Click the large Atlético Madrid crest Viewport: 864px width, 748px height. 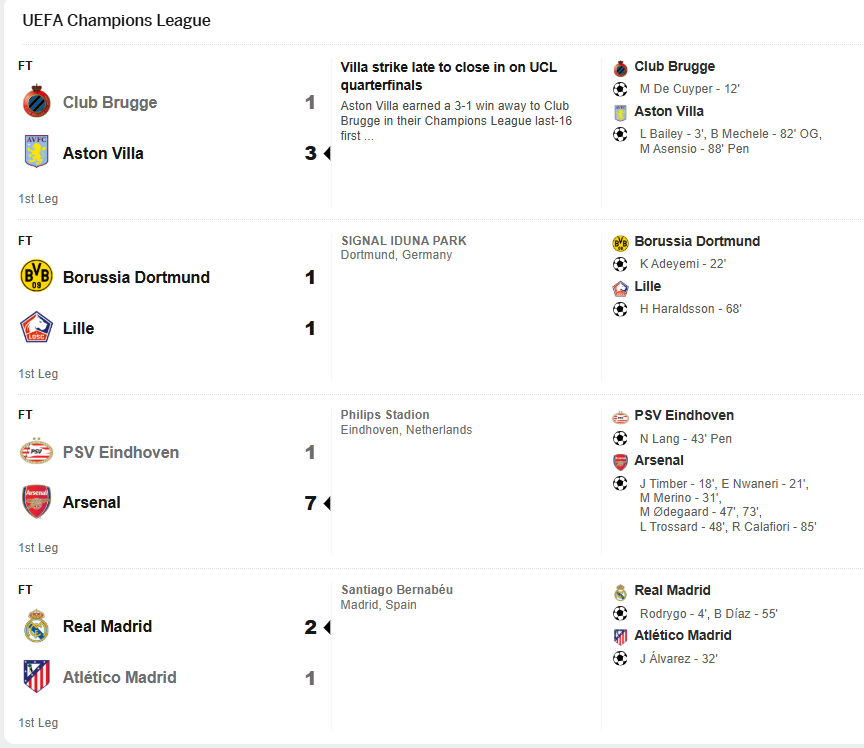(36, 676)
